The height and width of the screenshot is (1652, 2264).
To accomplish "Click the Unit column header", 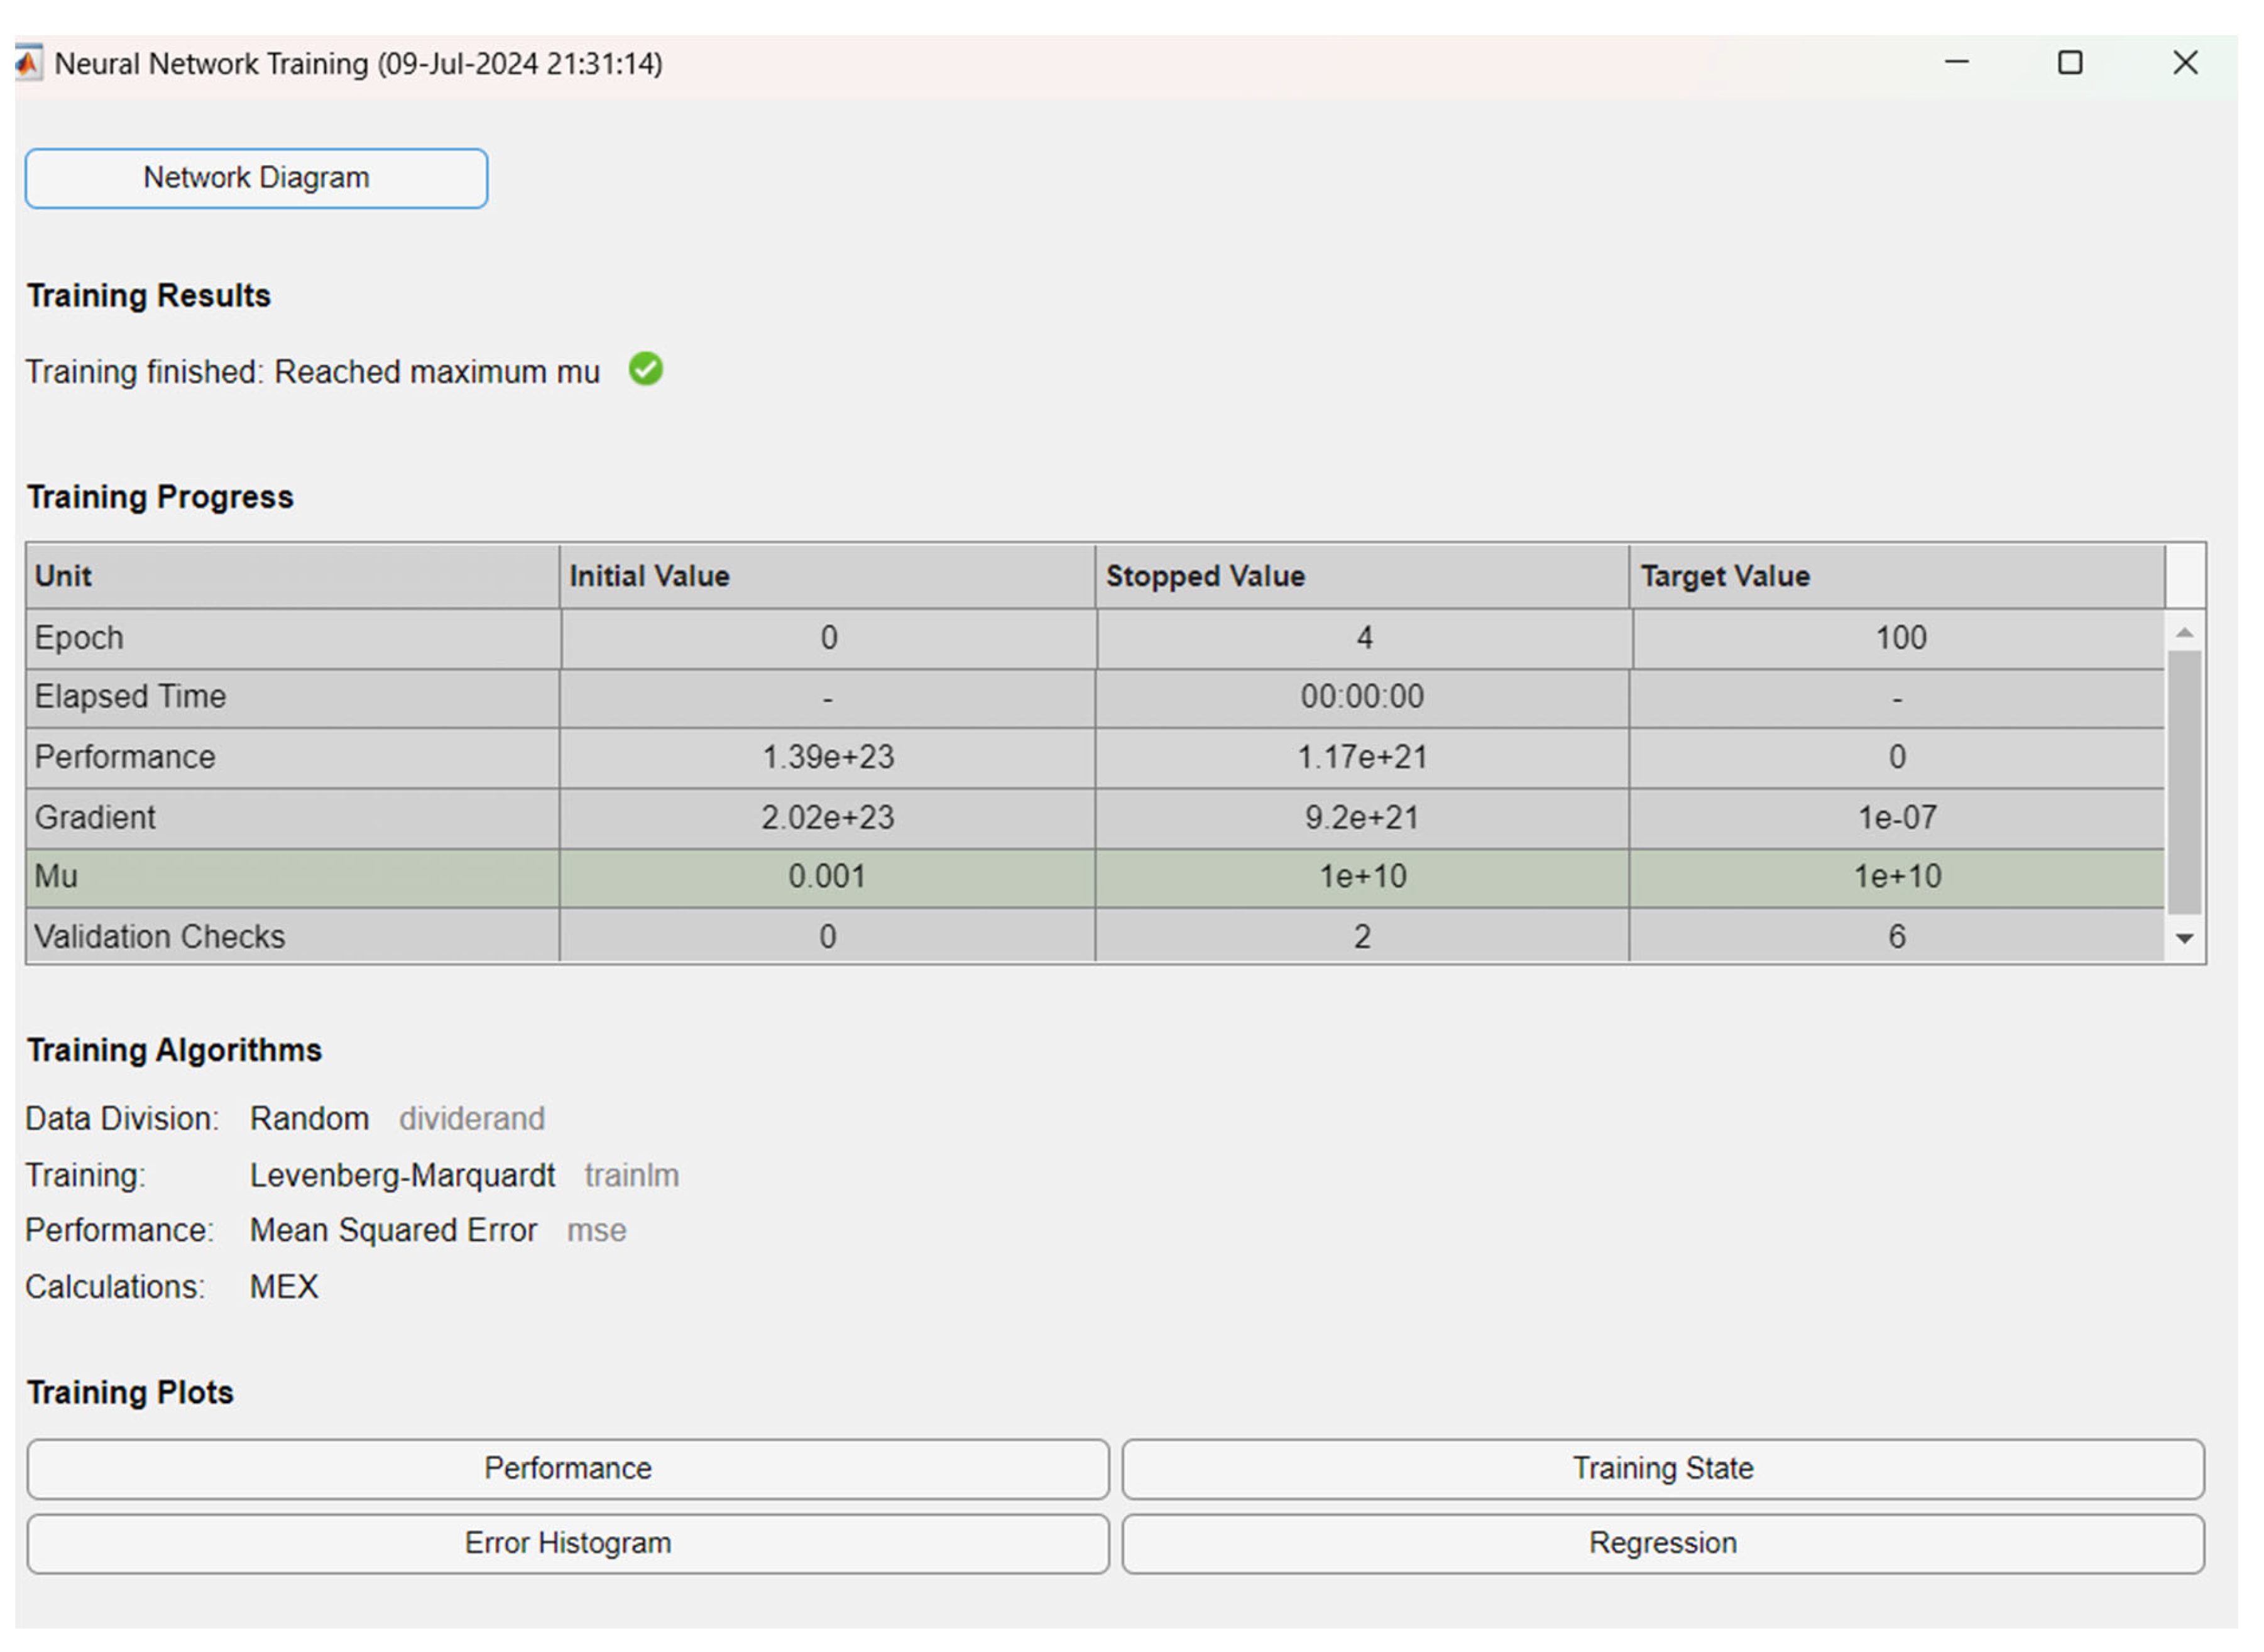I will coord(290,576).
